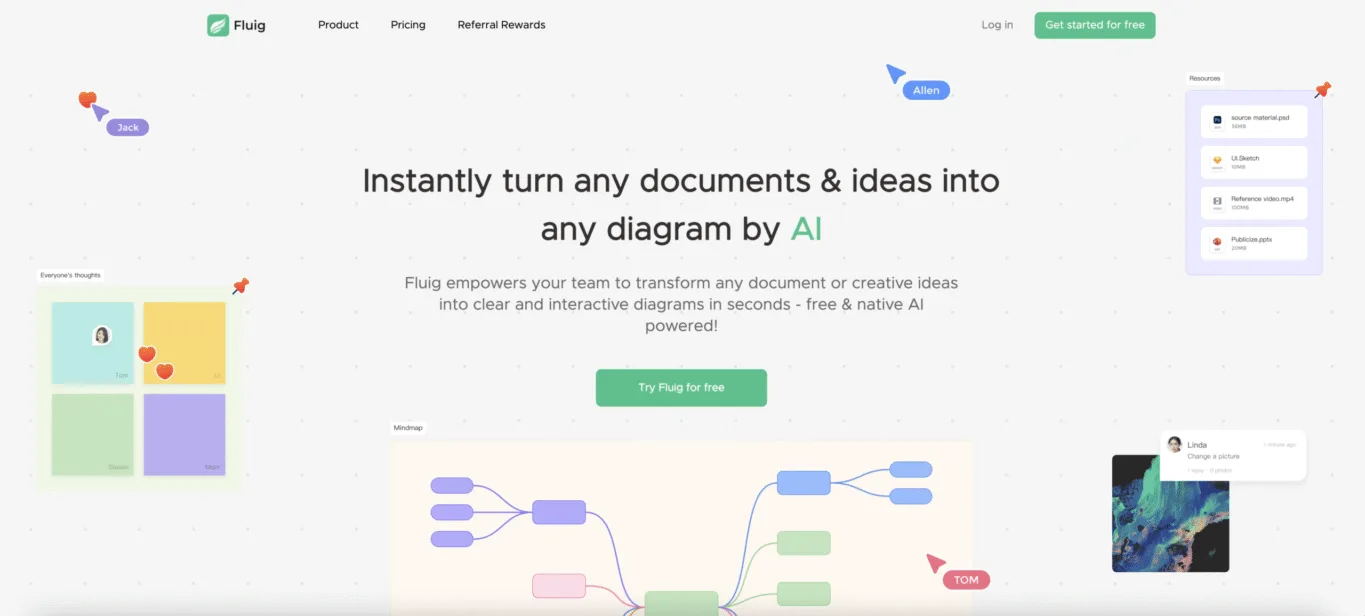Viewport: 1365px width, 616px height.
Task: Open the Pricing page
Action: tap(408, 25)
